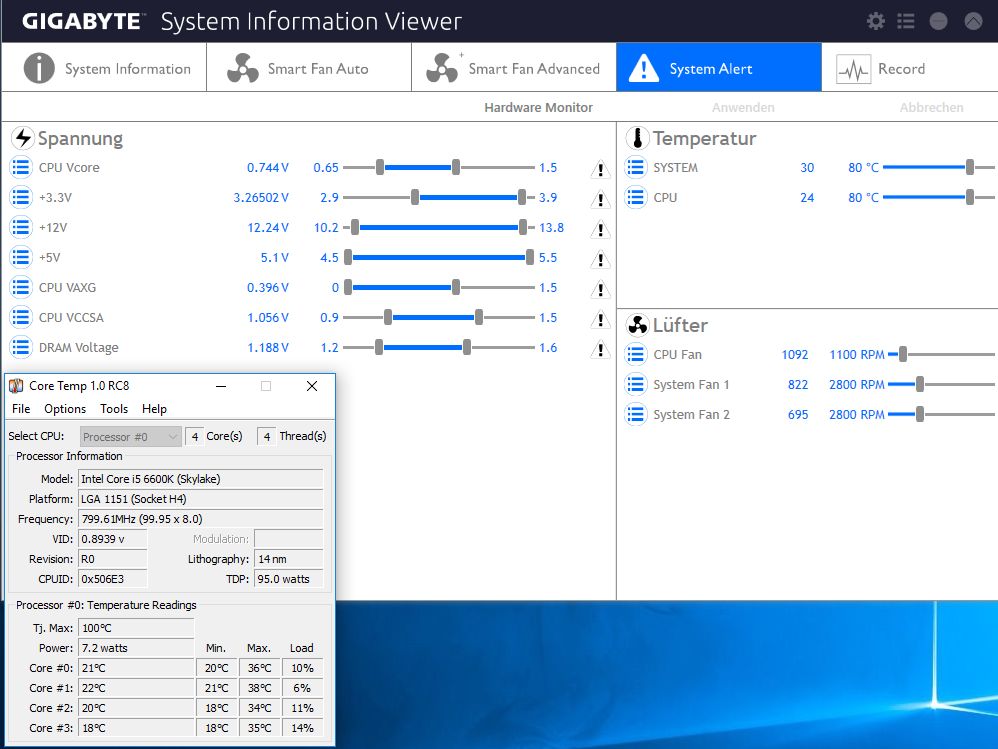This screenshot has width=998, height=749.
Task: Toggle the CPU VAXG alert warning icon
Action: click(600, 289)
